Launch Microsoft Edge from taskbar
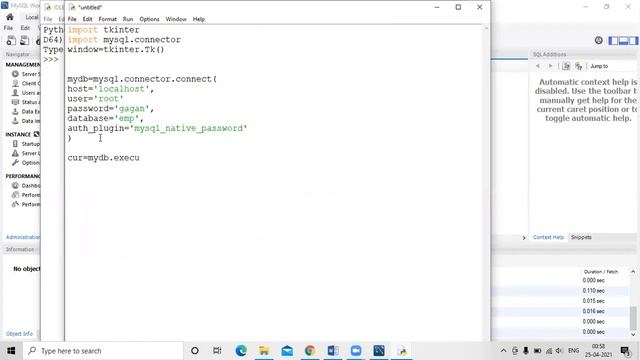640x360 pixels. point(241,351)
